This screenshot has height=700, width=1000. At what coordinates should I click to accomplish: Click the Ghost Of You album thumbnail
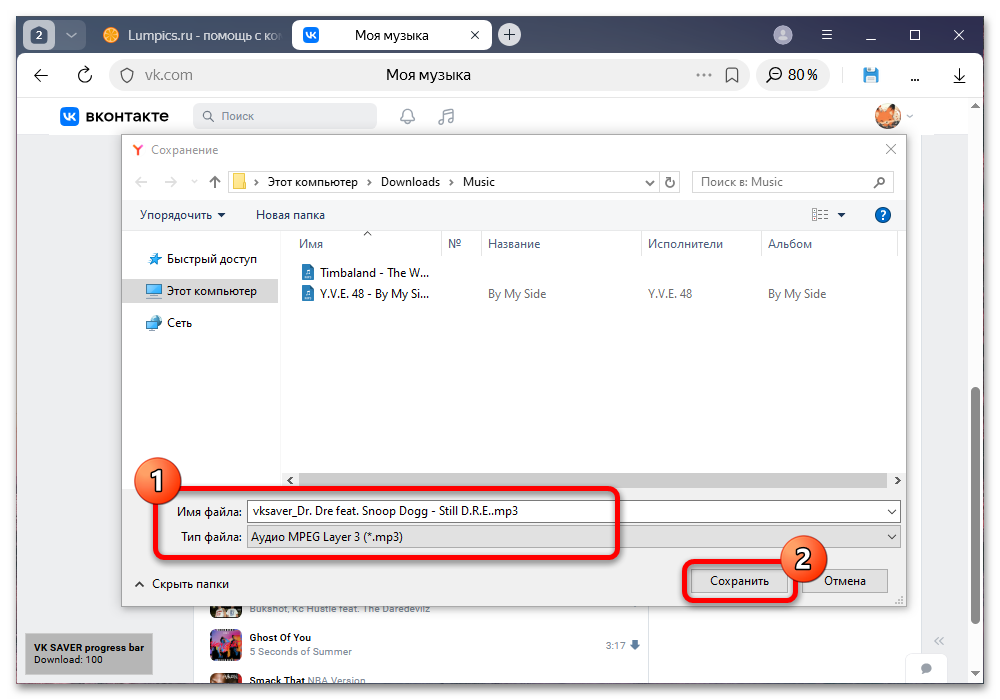coord(226,645)
